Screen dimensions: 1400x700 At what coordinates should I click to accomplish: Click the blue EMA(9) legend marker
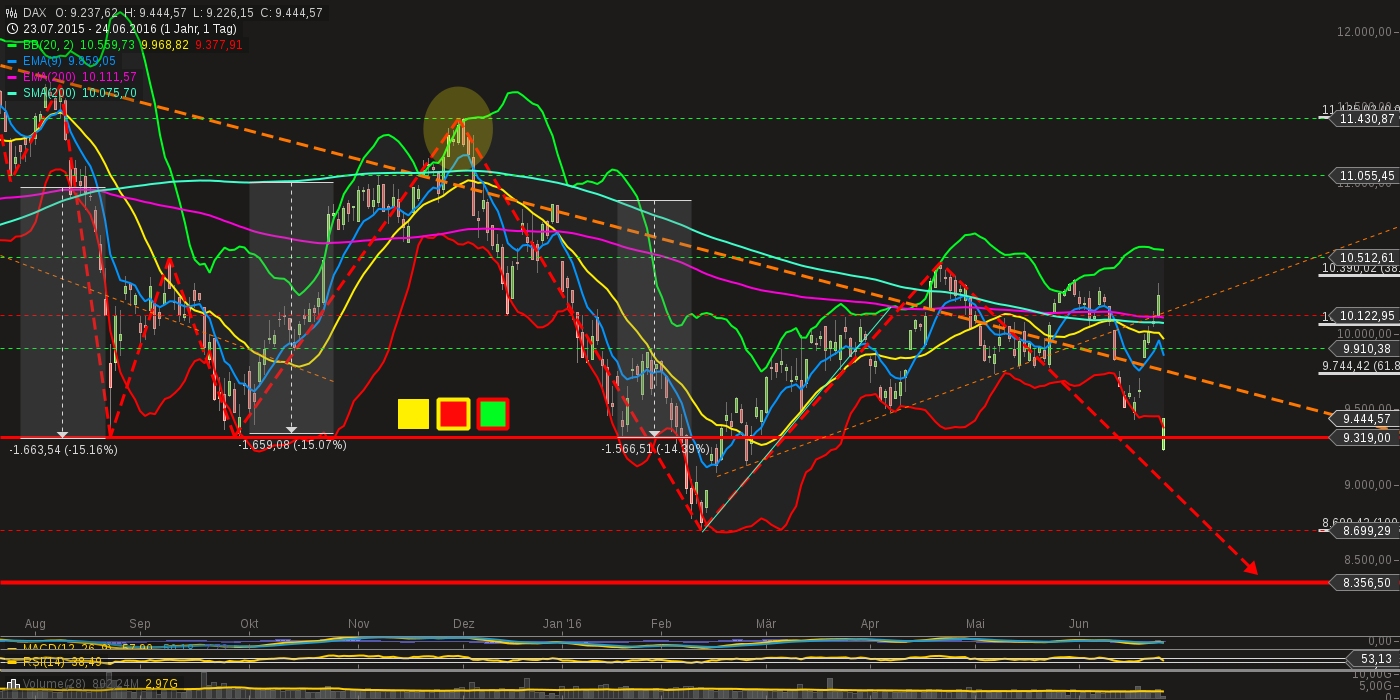[11, 61]
